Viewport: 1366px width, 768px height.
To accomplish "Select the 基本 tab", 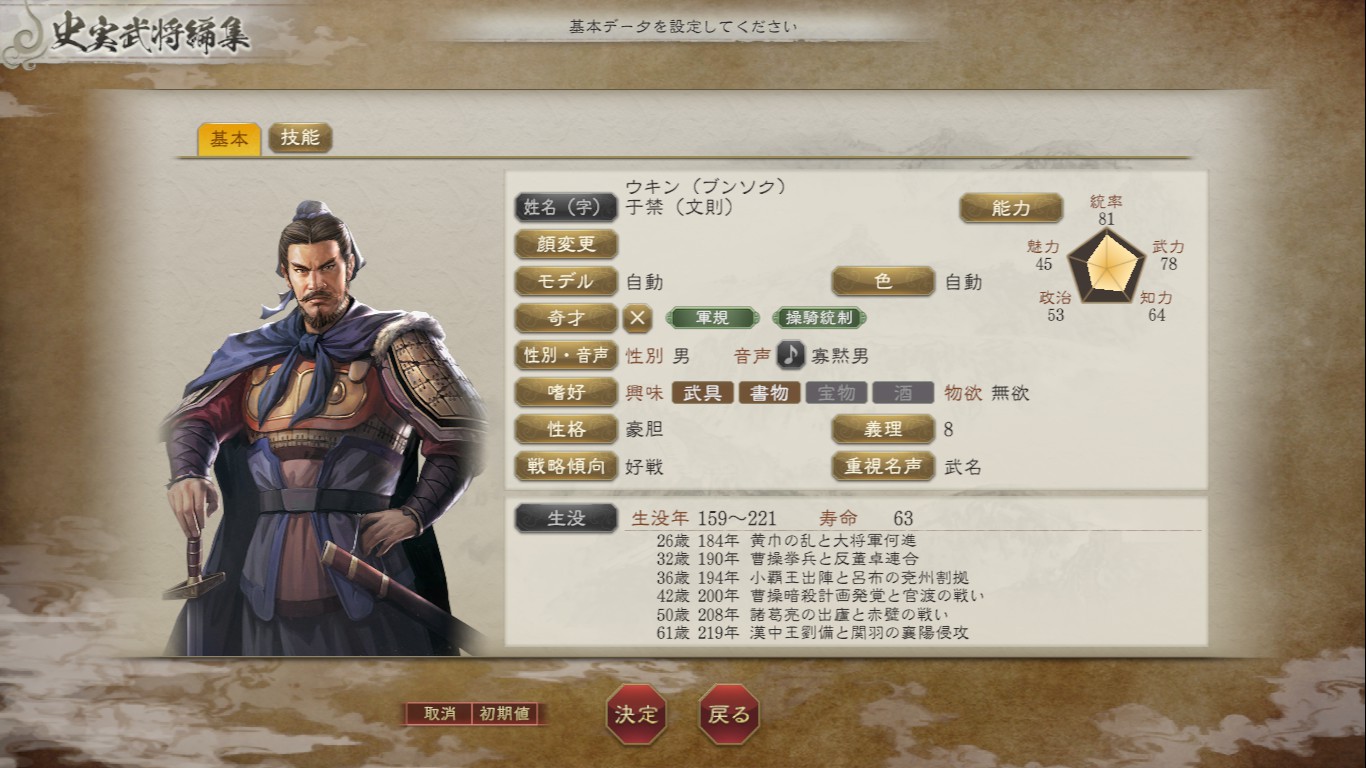I will [x=229, y=139].
